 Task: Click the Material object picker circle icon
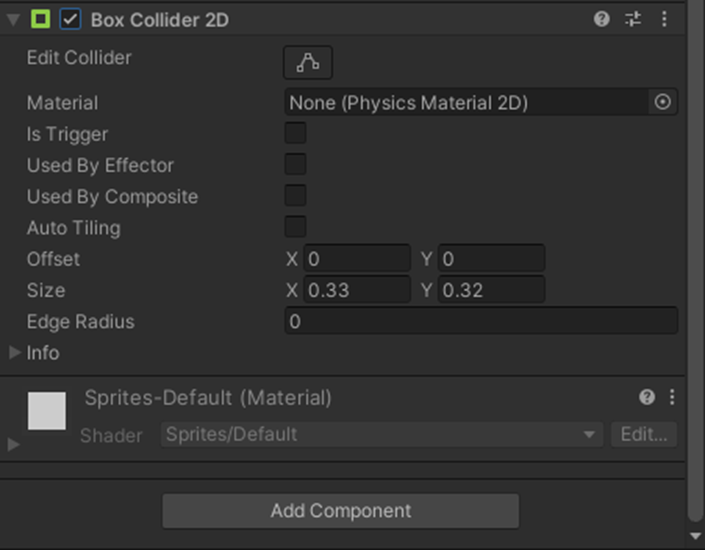tap(662, 102)
